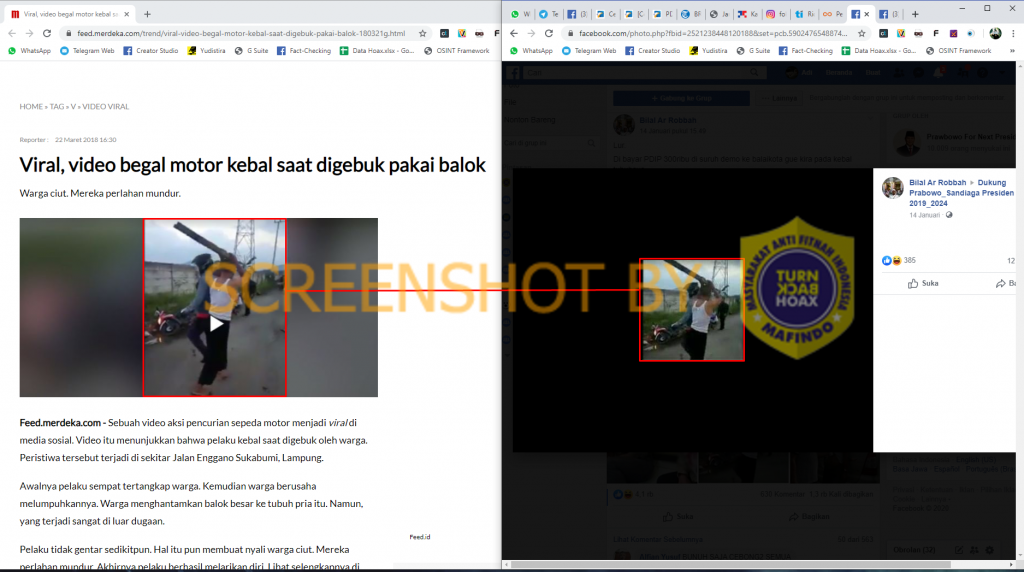Switch to the Telegram tab in right window
This screenshot has height=572, width=1024.
coord(549,14)
